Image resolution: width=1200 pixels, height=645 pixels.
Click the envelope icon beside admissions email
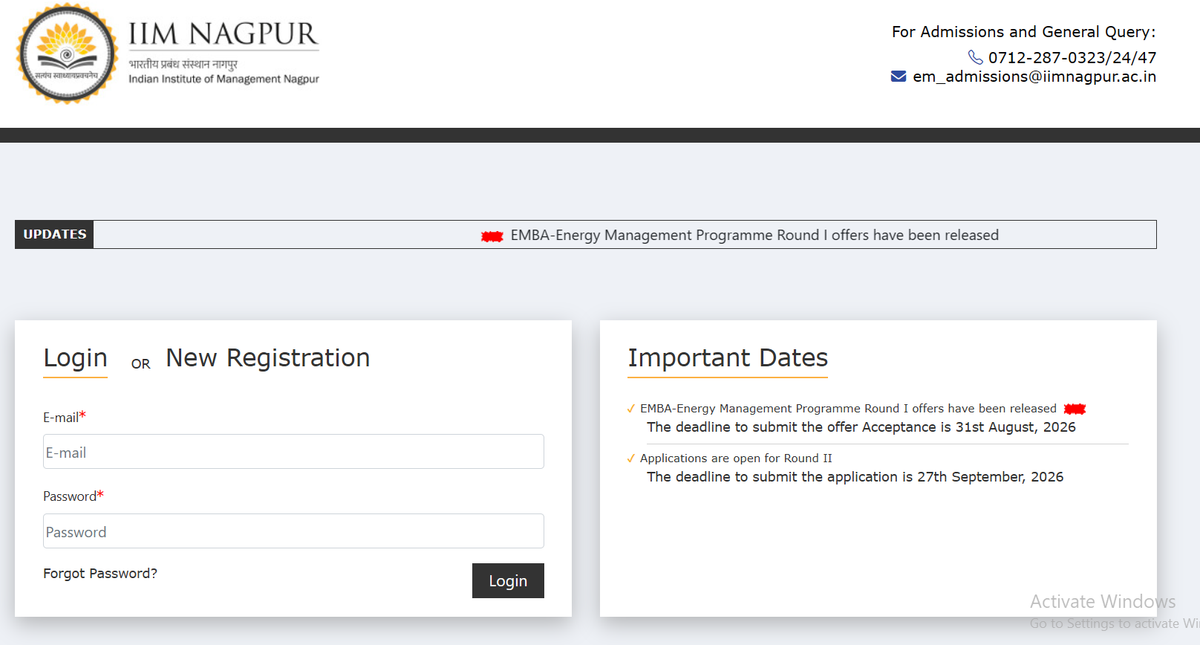pos(898,76)
